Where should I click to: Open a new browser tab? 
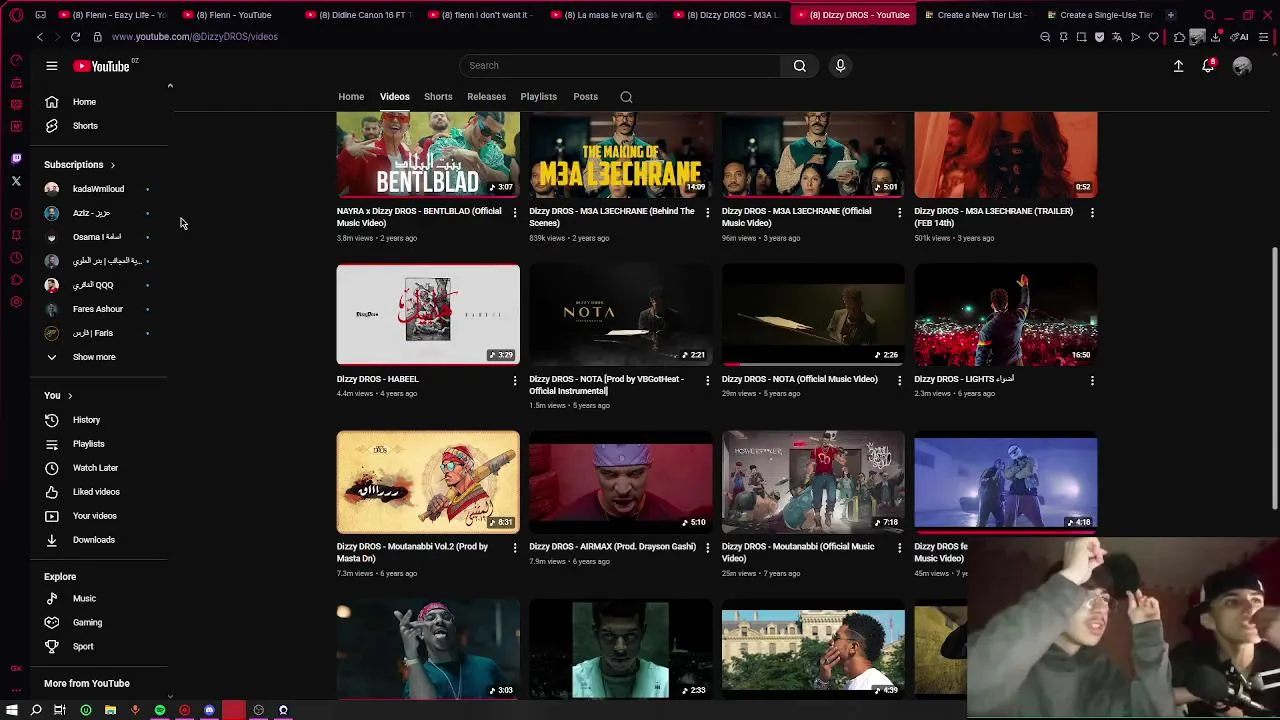click(x=1170, y=15)
